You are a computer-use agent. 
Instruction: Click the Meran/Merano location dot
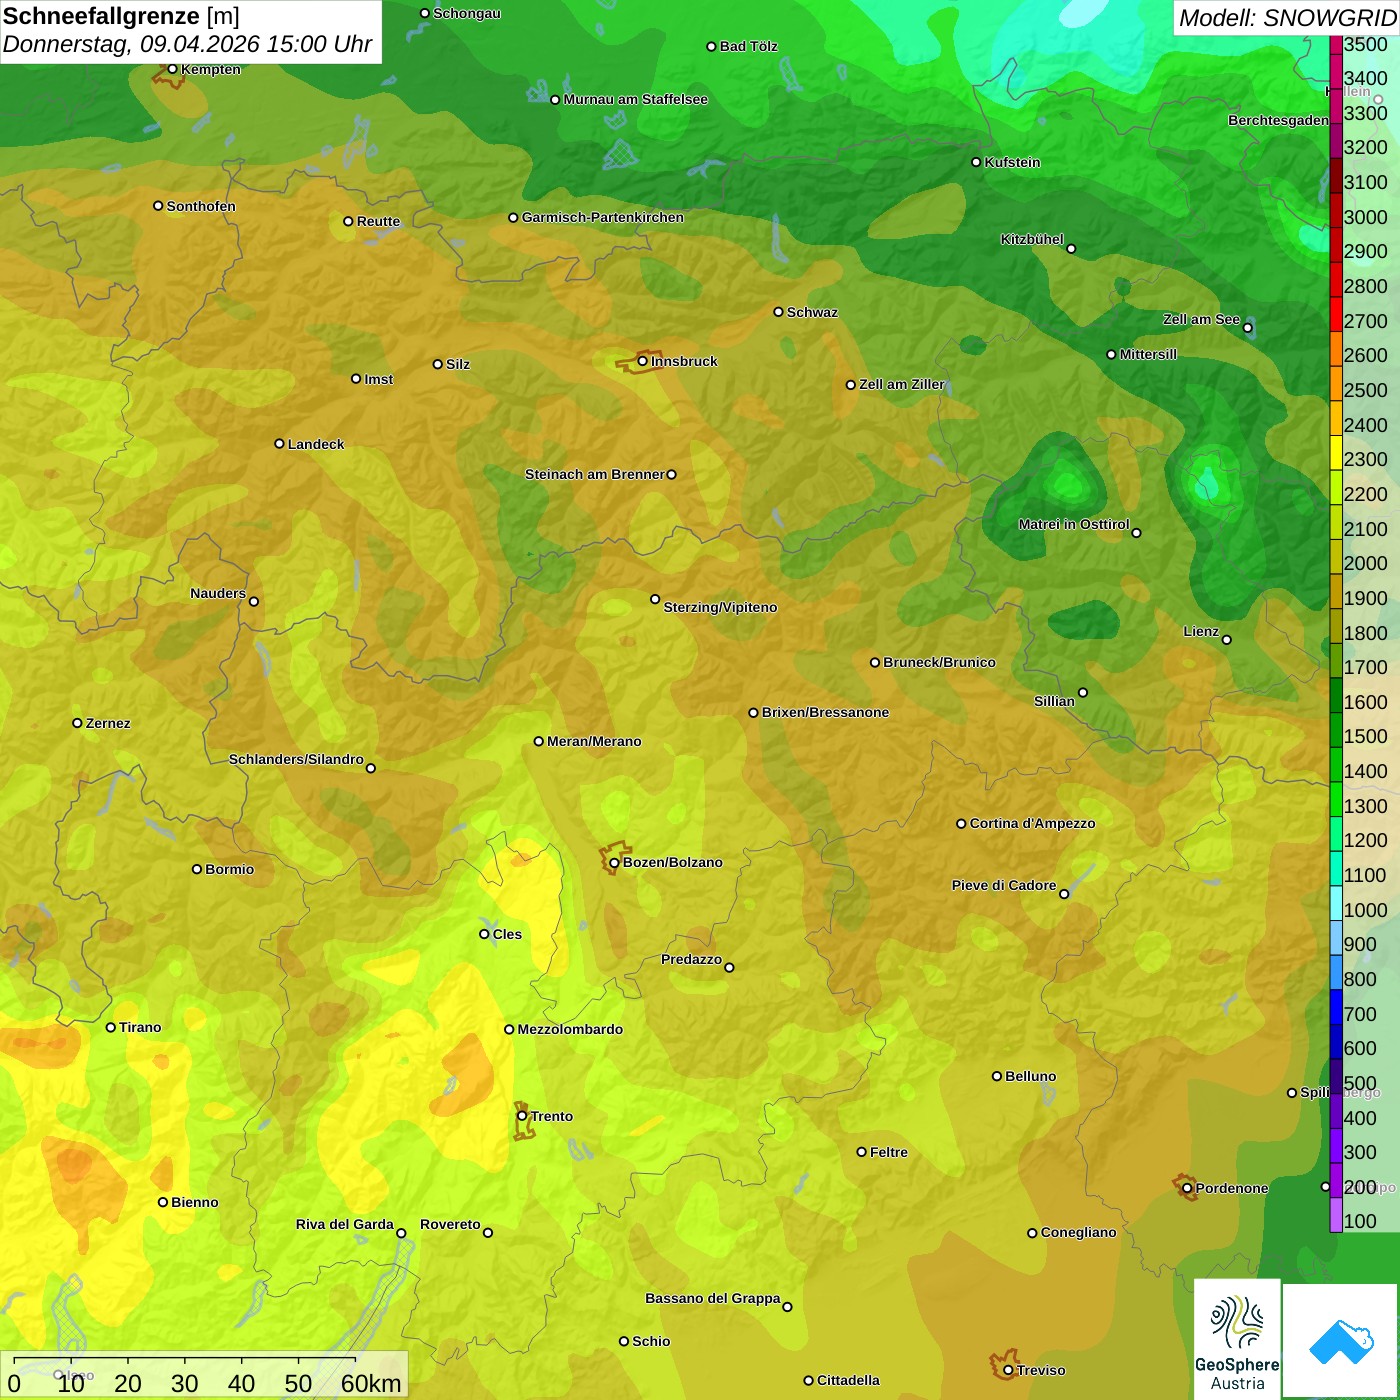(x=538, y=741)
